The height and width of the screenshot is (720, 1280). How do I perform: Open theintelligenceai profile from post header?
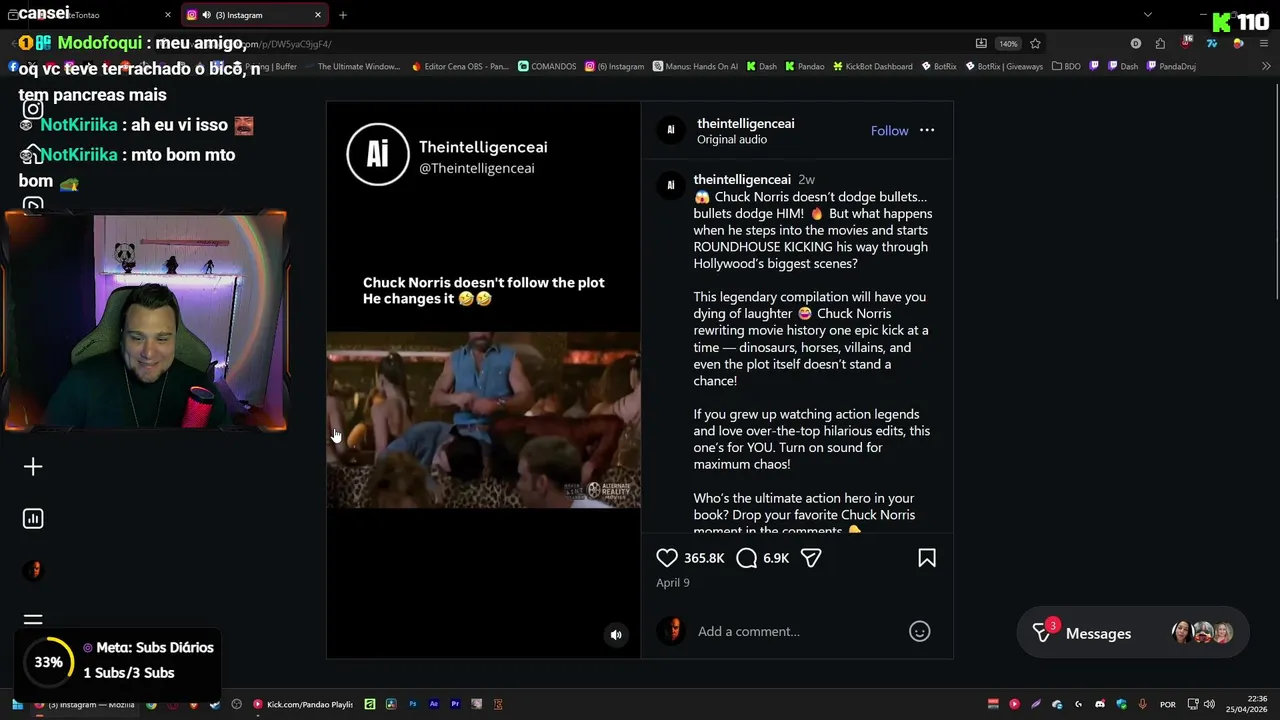tap(745, 123)
